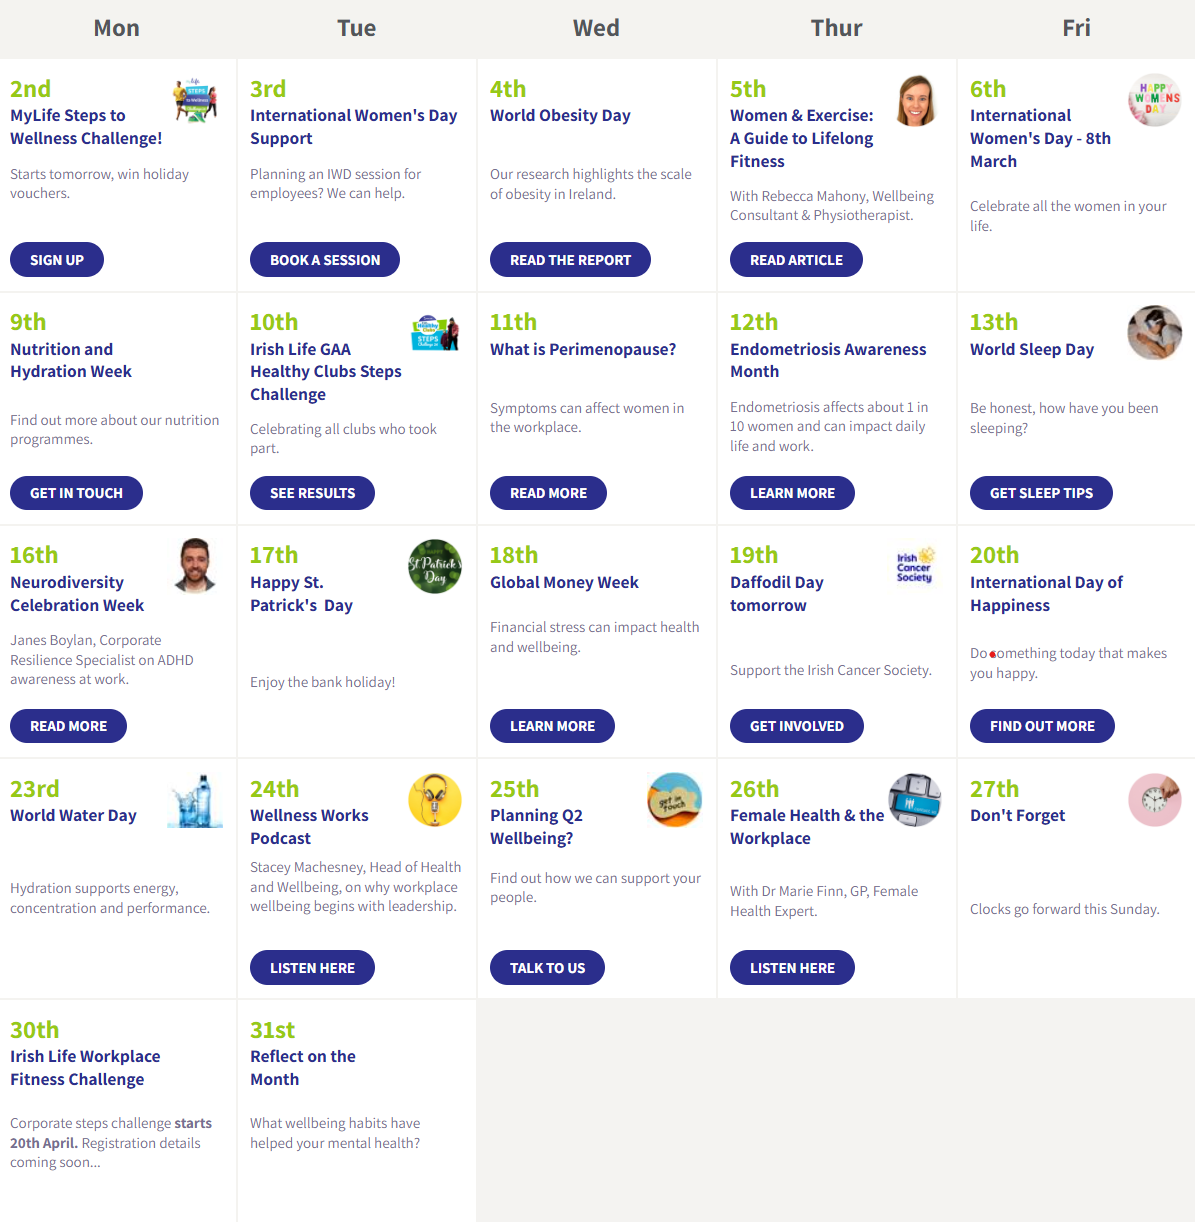
Task: Click Listen Here under Wellness Works Podcast
Action: tap(312, 968)
